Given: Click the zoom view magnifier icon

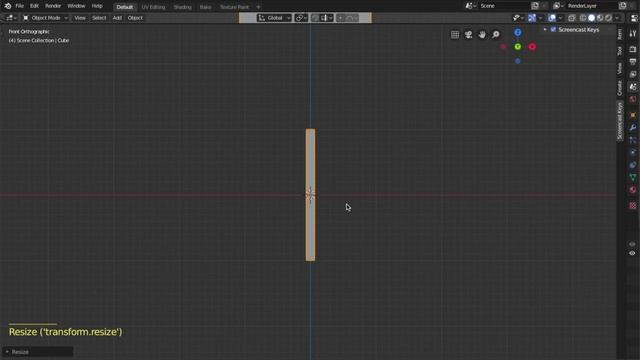Looking at the screenshot, I should [x=496, y=35].
